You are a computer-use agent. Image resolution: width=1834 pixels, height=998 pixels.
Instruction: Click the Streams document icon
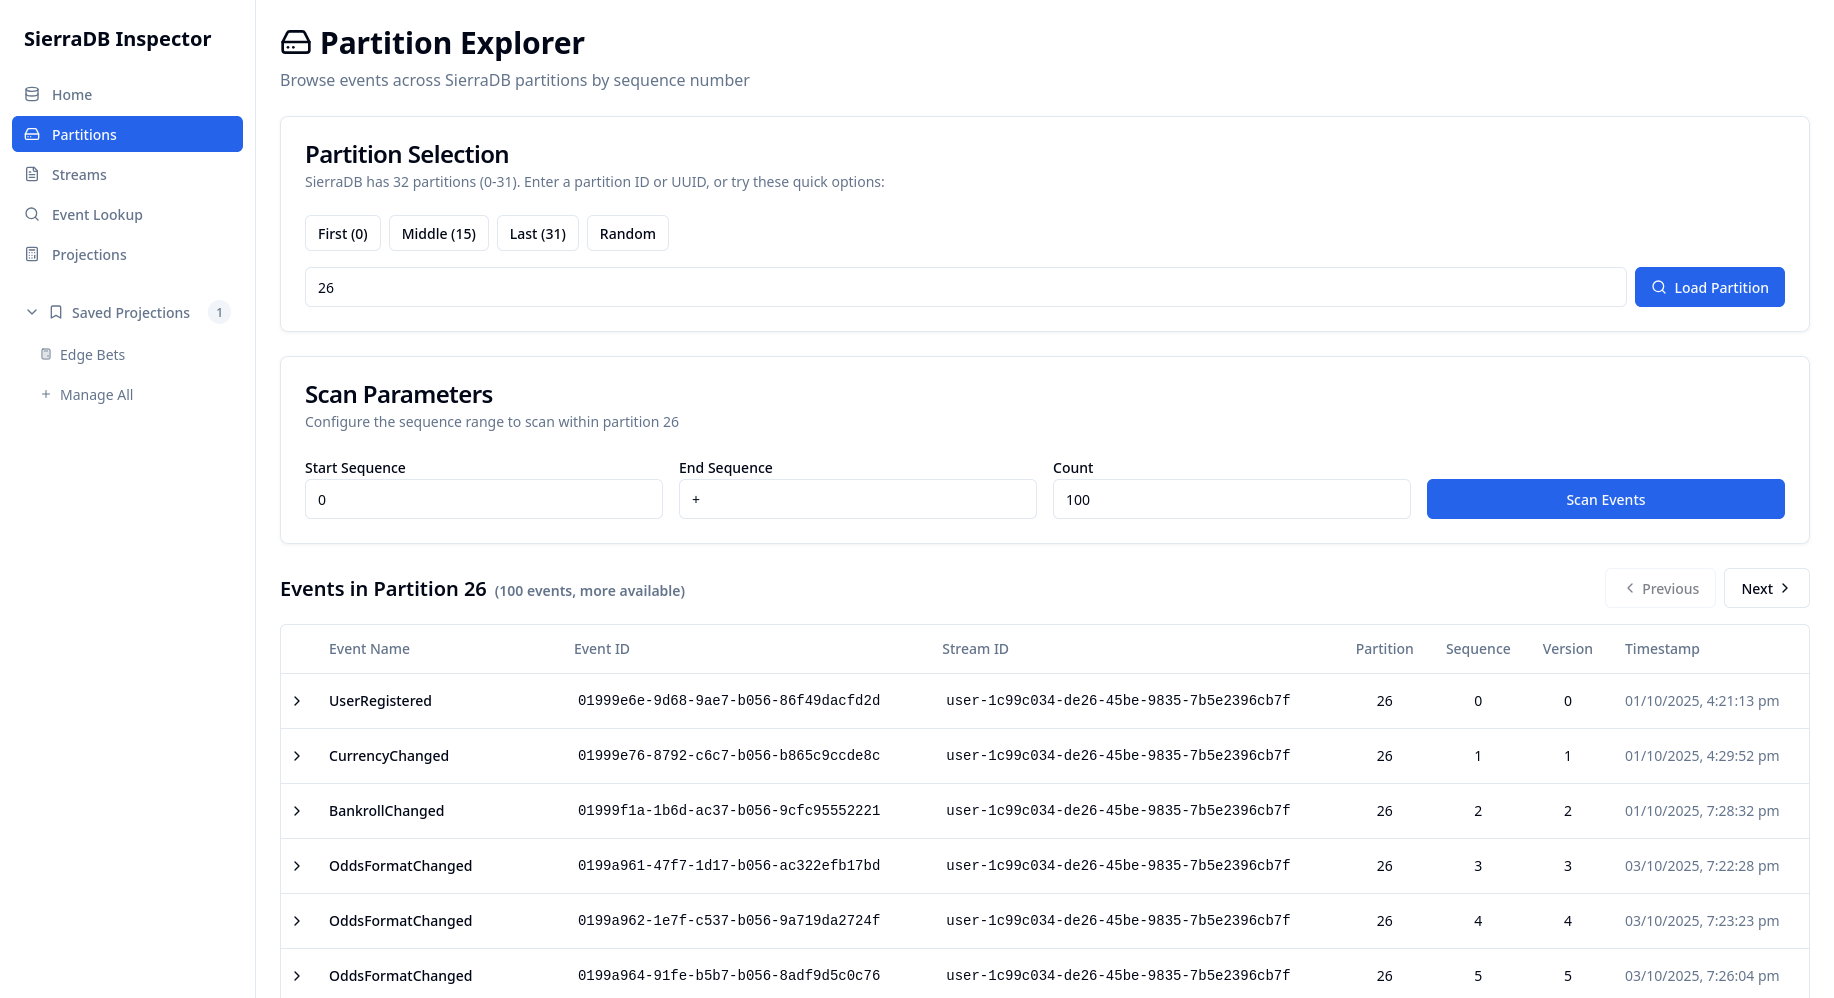point(32,174)
